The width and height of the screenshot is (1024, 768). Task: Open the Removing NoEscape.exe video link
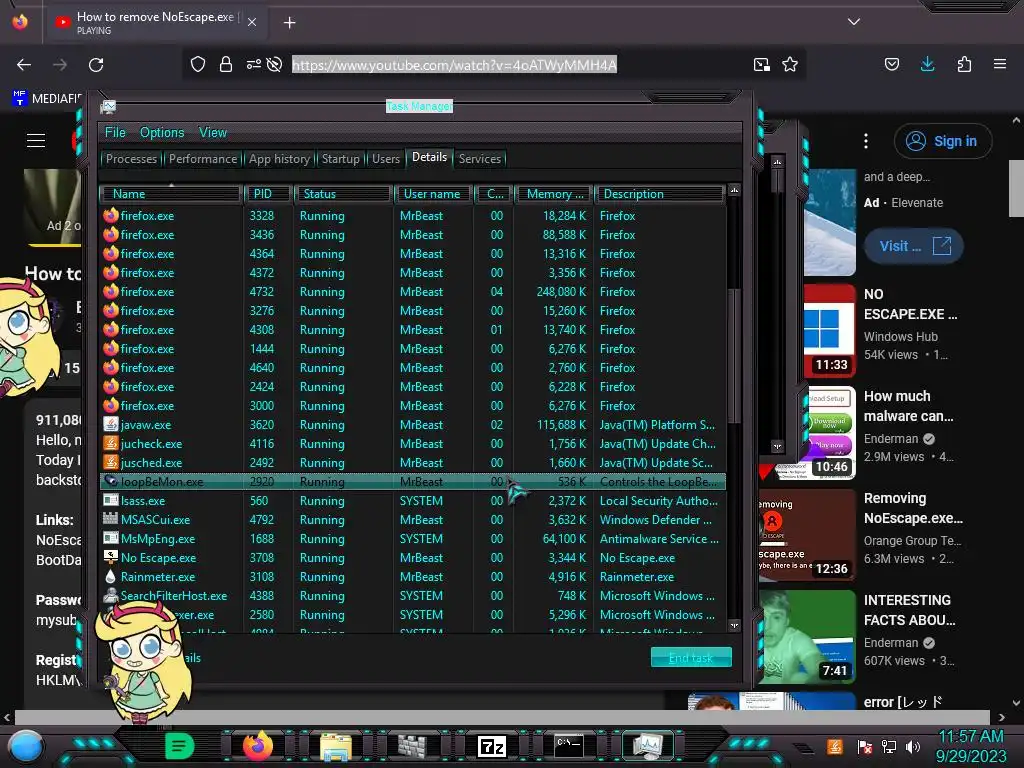tap(913, 508)
